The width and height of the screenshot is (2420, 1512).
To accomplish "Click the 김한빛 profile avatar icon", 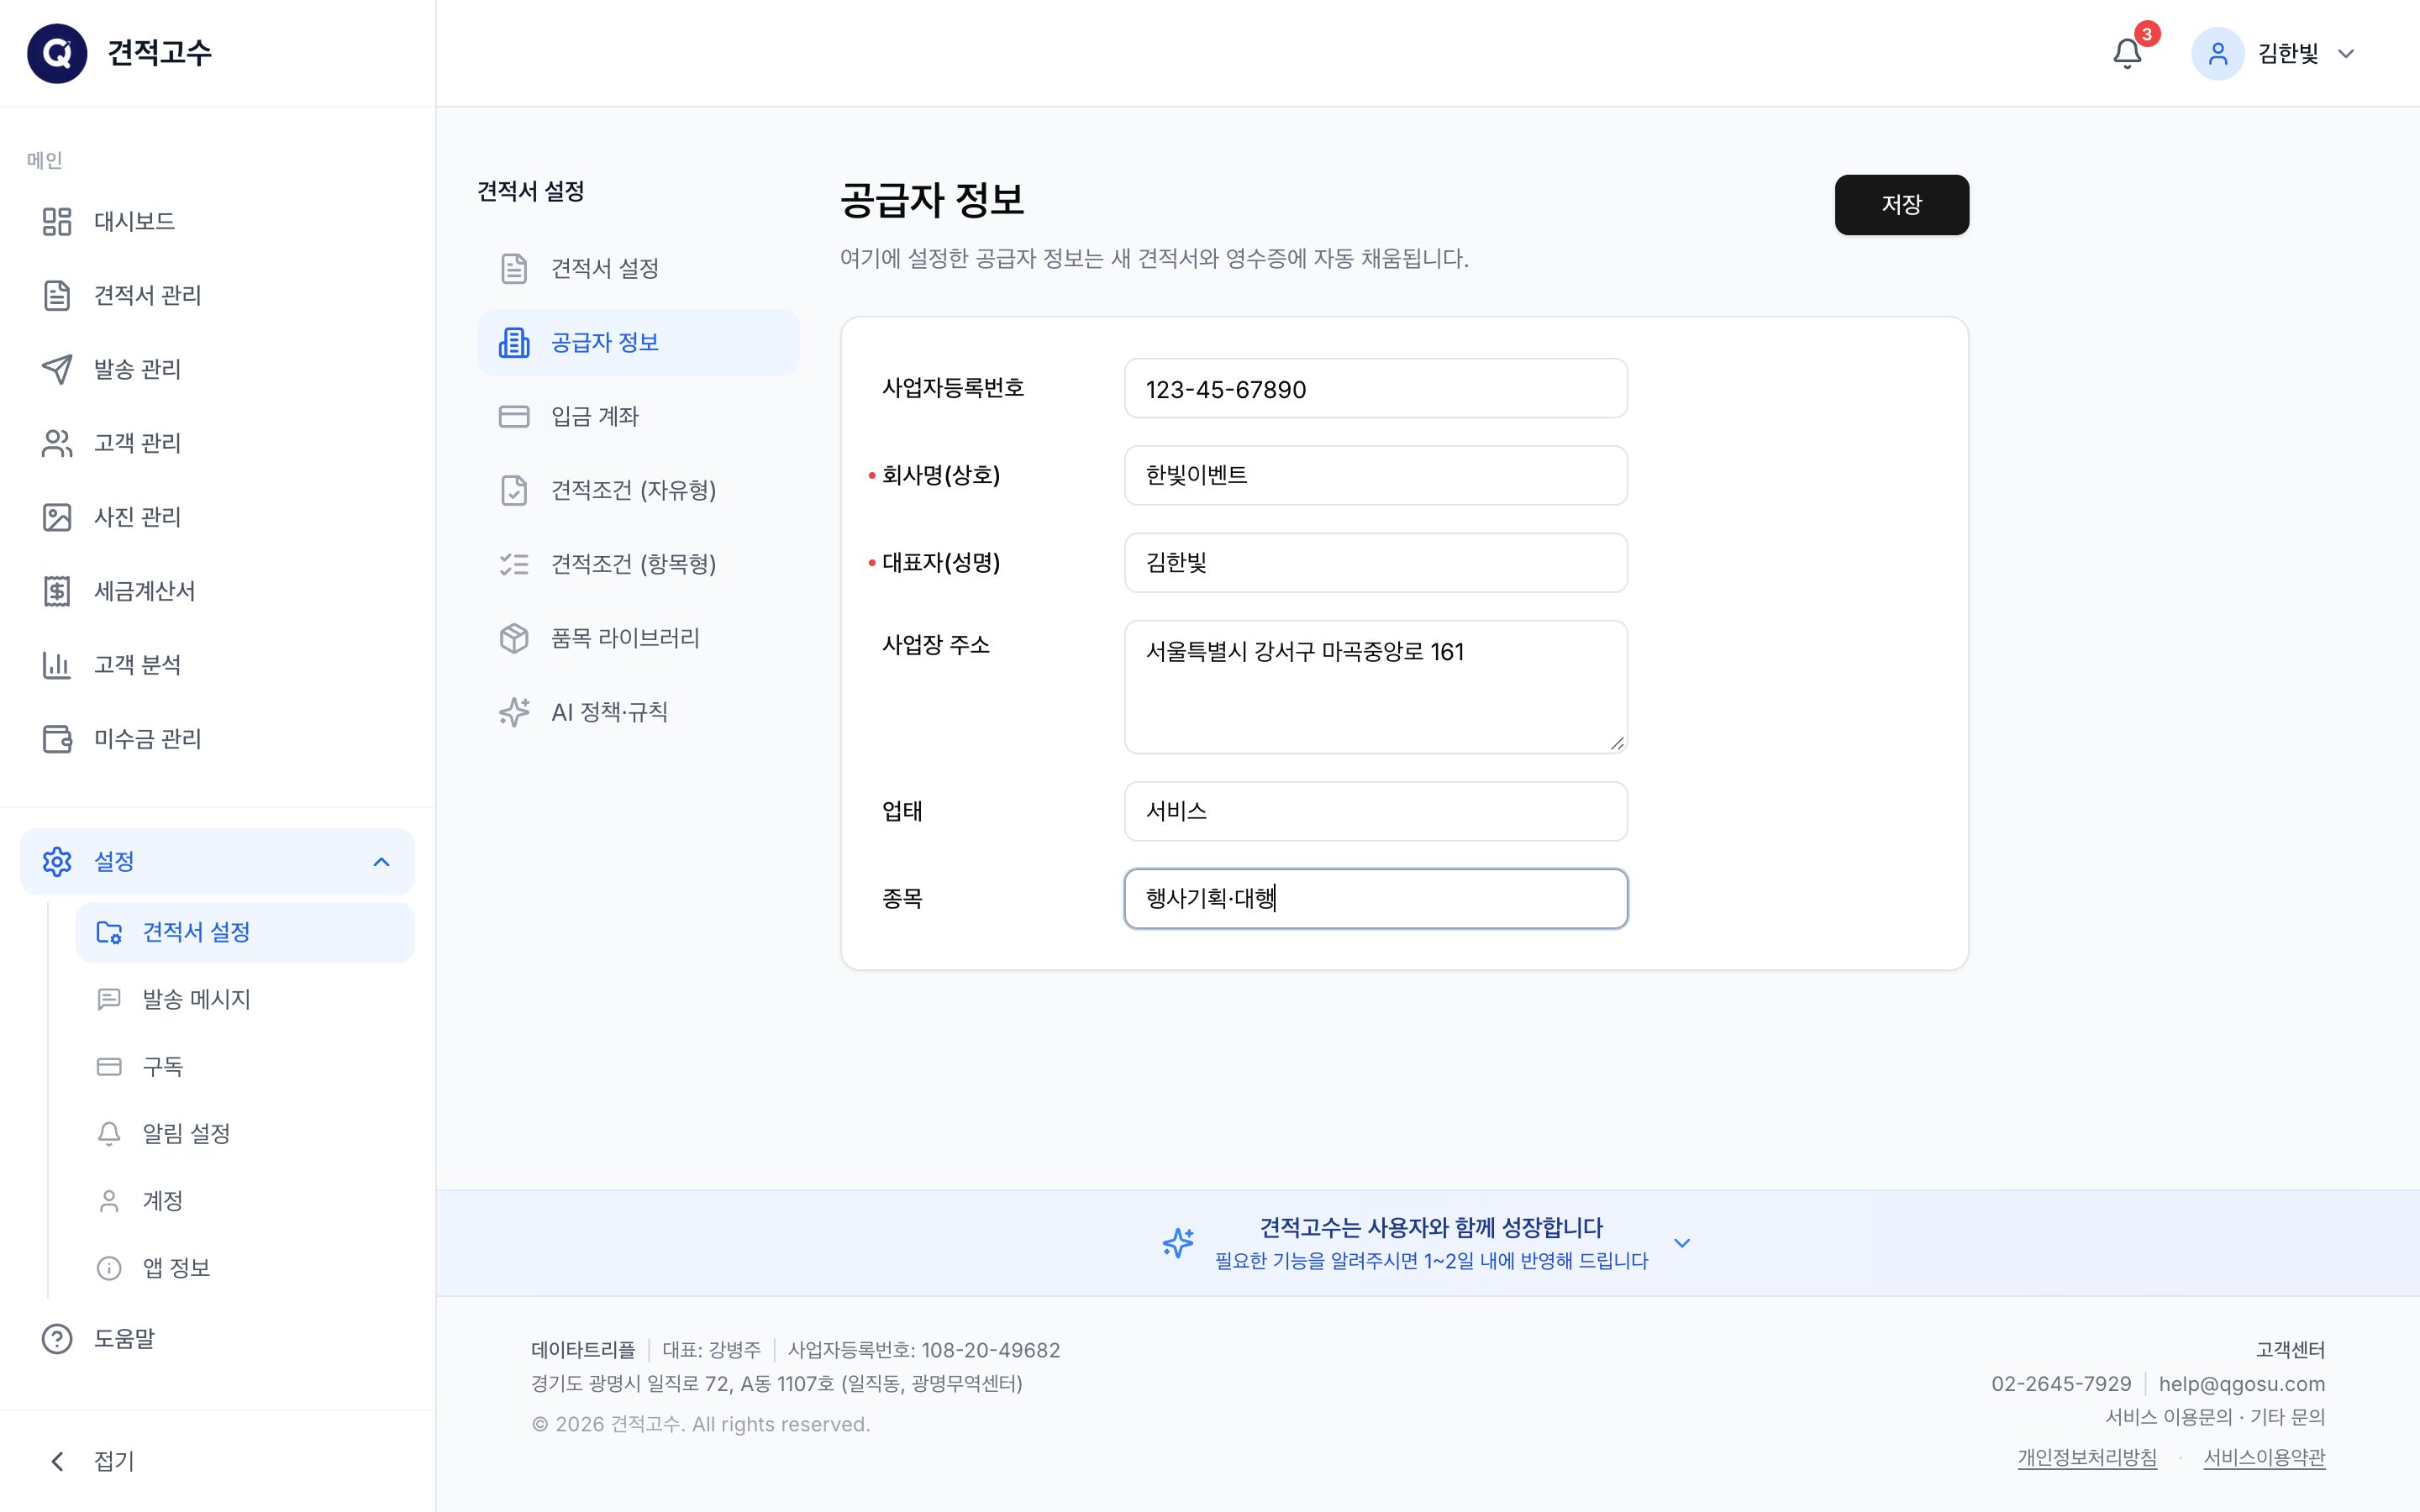I will (x=2217, y=53).
